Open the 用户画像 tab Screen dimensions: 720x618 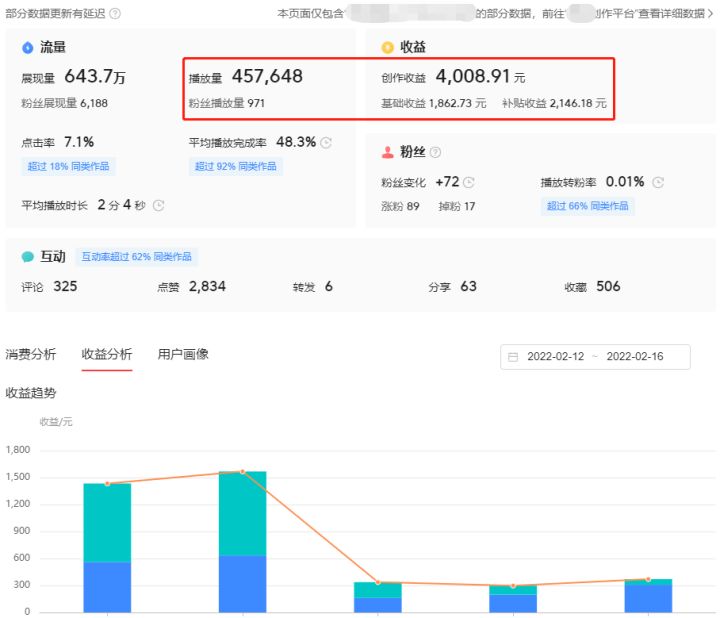[183, 355]
